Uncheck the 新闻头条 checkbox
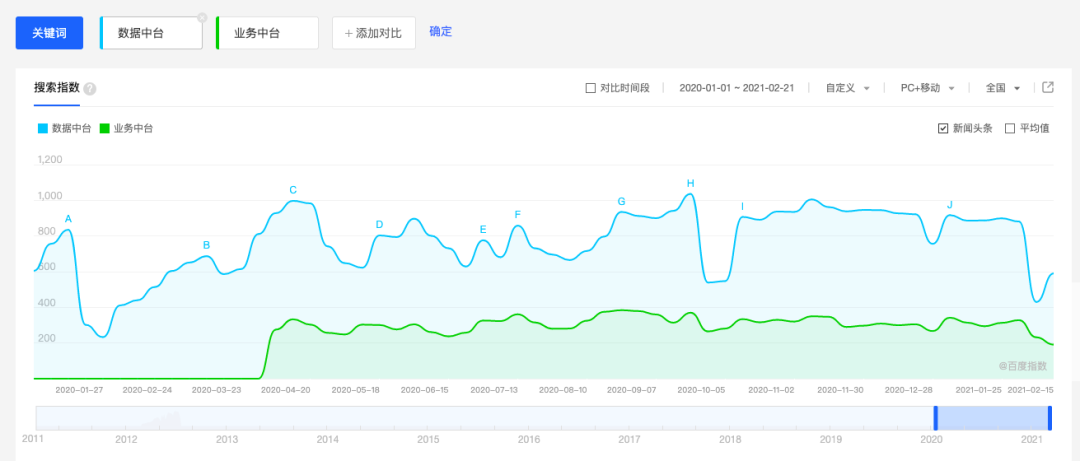Screen dimensions: 1080x461 pyautogui.click(x=943, y=128)
